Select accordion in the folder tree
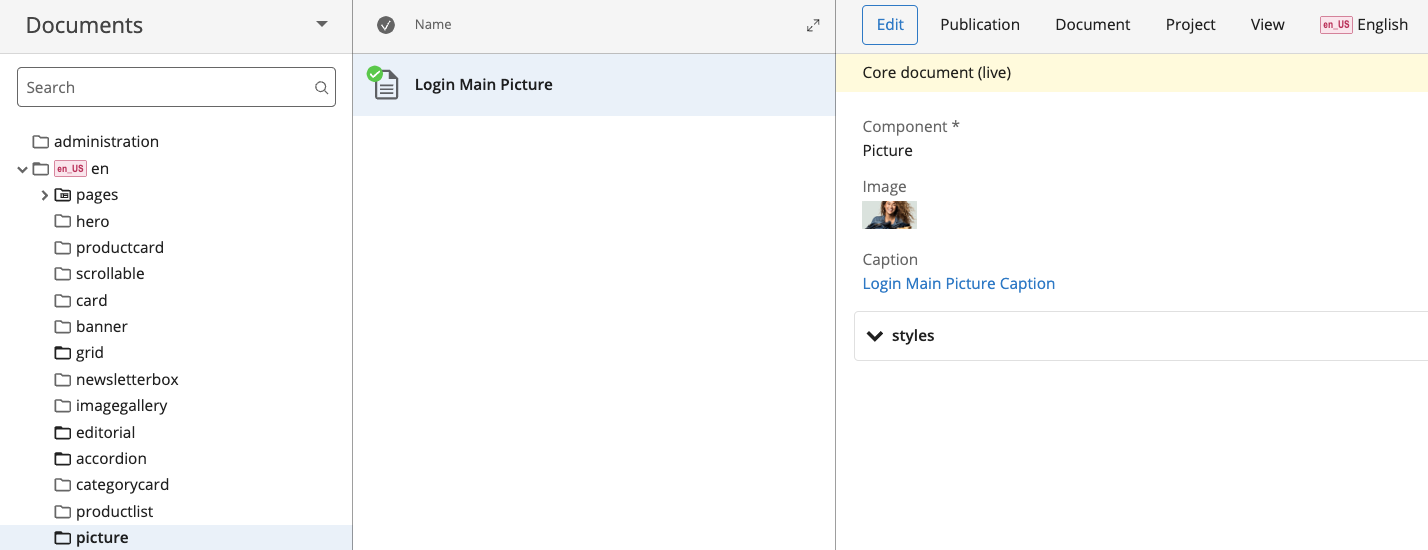 [x=111, y=459]
